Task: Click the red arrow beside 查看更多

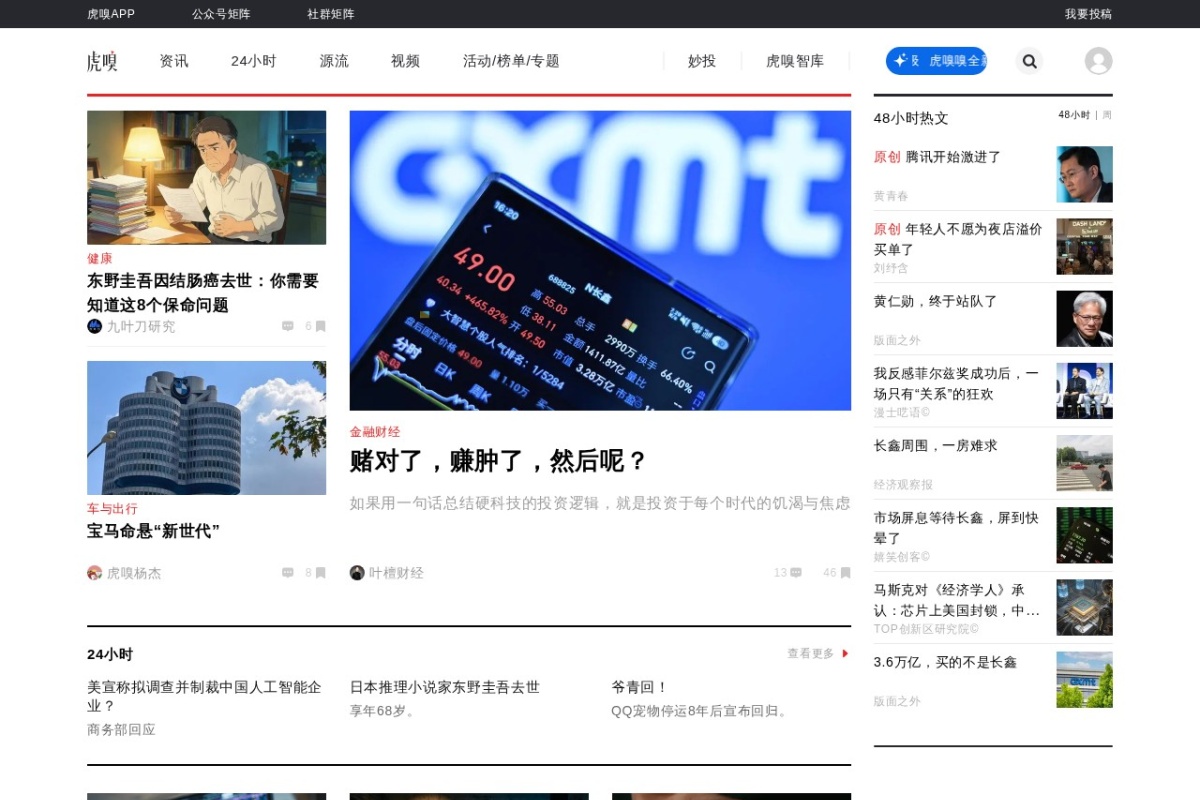Action: pyautogui.click(x=845, y=653)
